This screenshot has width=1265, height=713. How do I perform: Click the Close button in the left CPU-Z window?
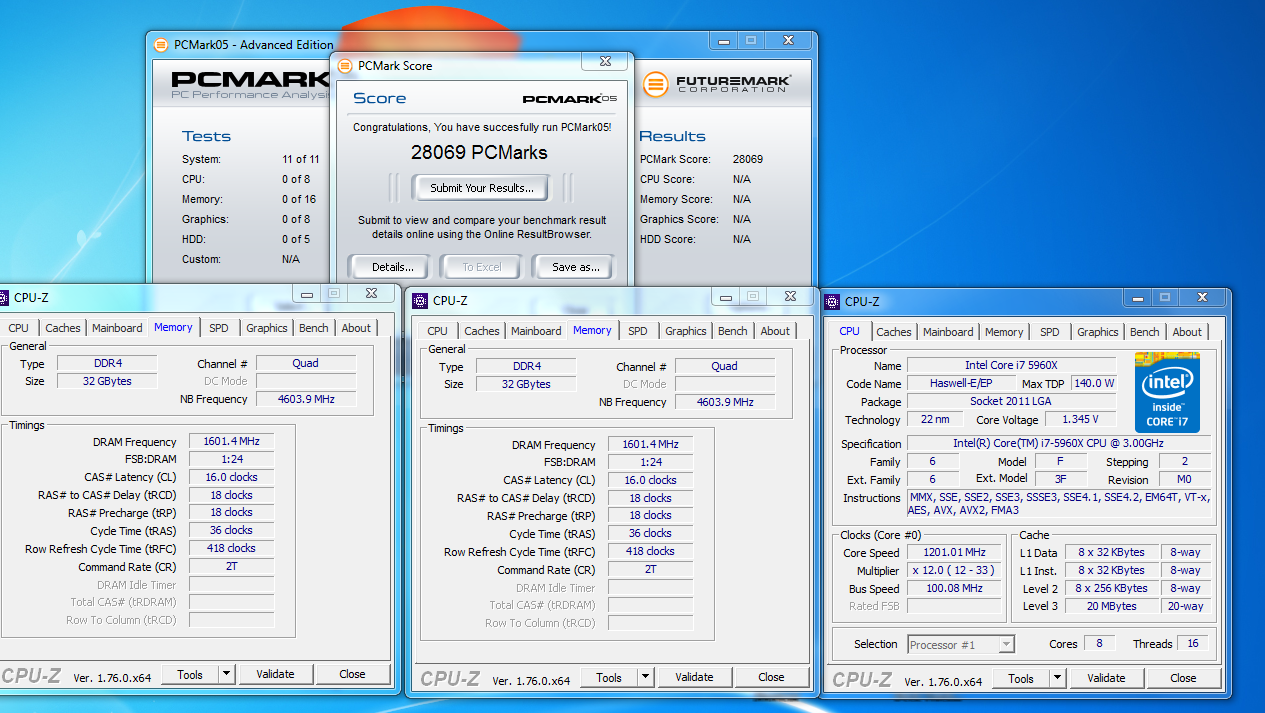[x=352, y=674]
